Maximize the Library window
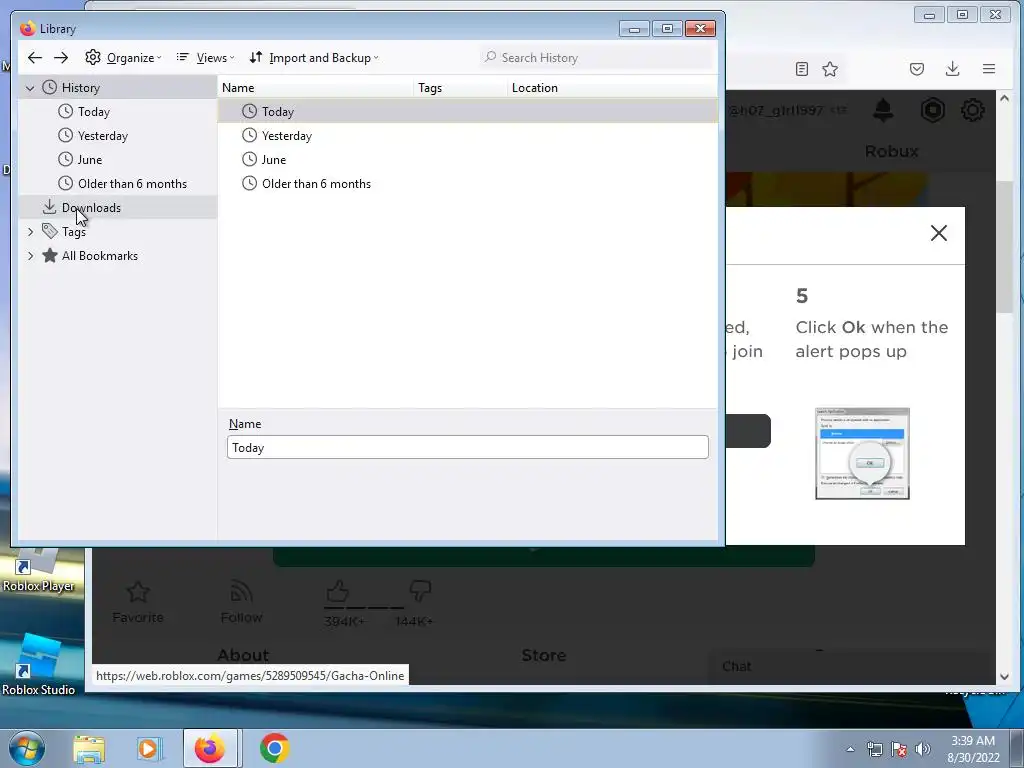Screen dimensions: 1024x768 (x=667, y=29)
